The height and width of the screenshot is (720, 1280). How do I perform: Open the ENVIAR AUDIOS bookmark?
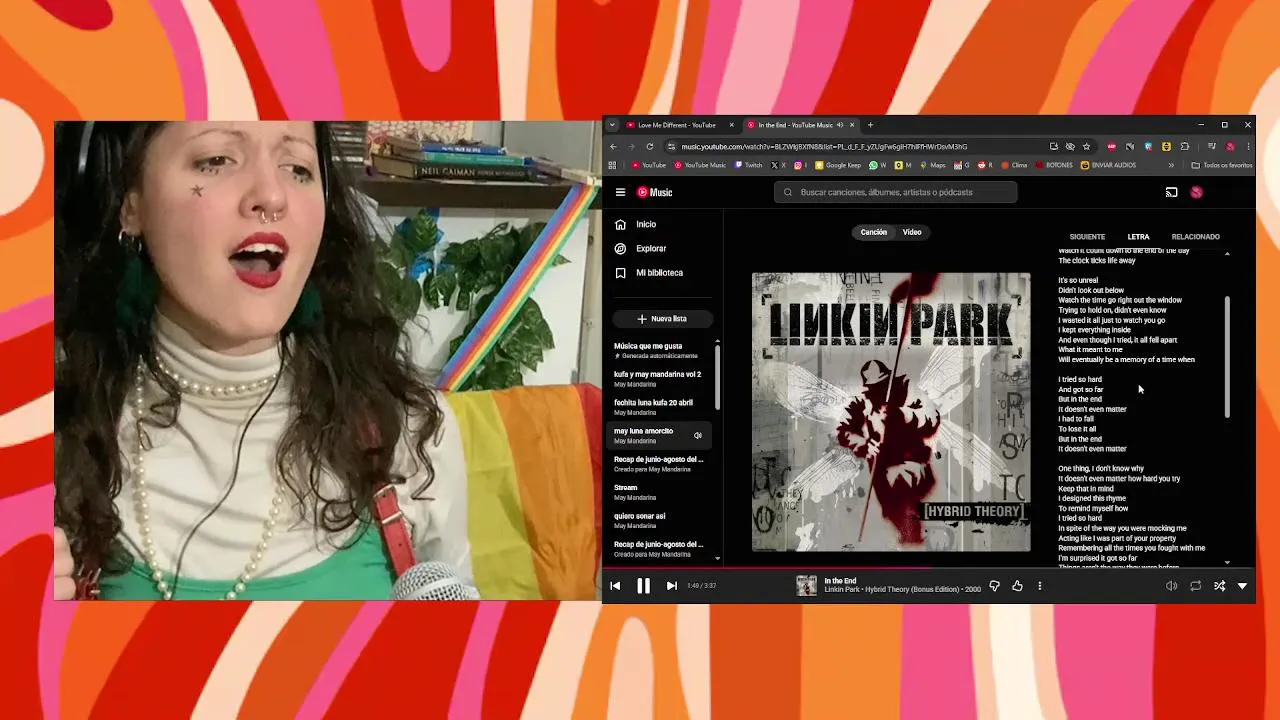1108,165
